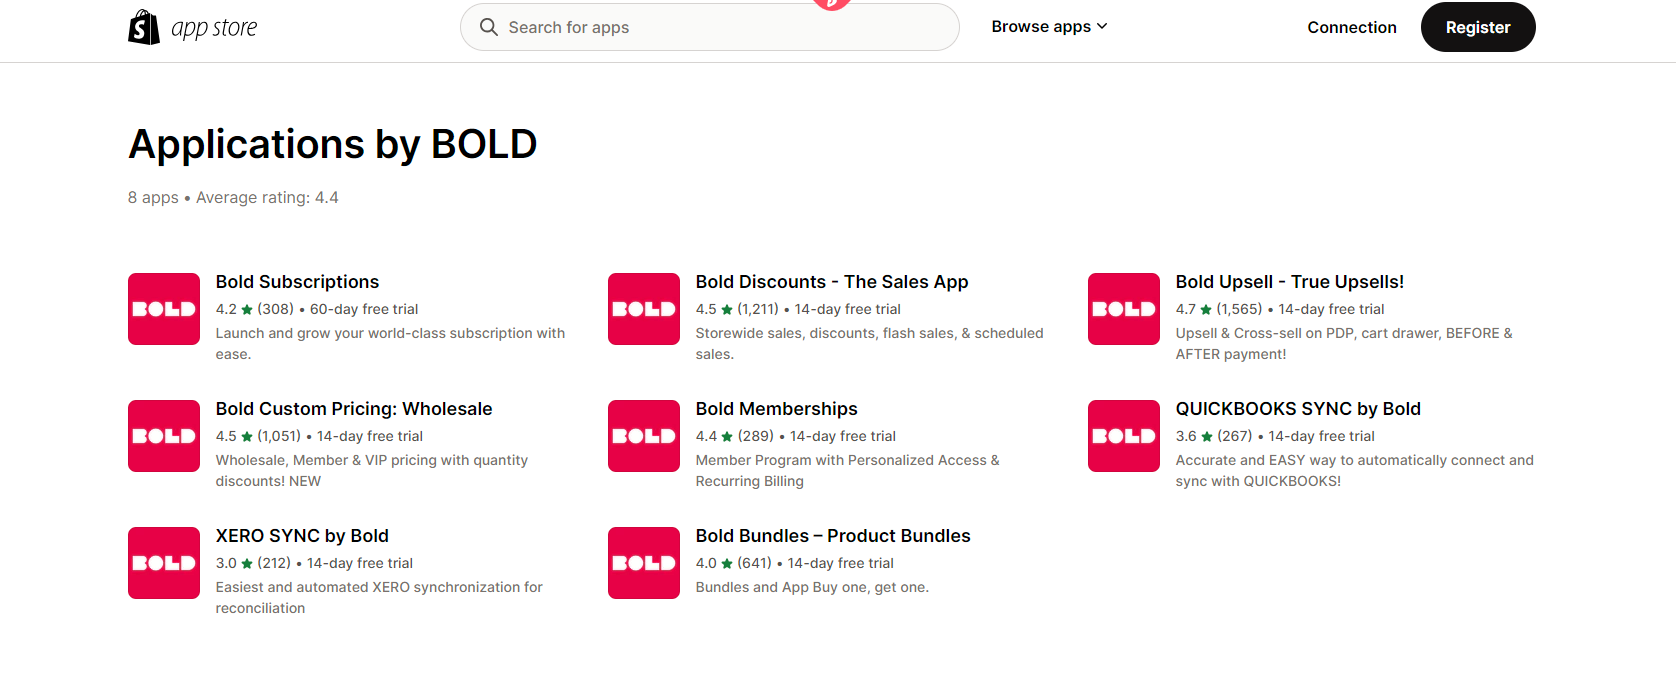Click 'Upsell & Cross-sell on PDP' description
This screenshot has height=691, width=1676.
pyautogui.click(x=1344, y=343)
